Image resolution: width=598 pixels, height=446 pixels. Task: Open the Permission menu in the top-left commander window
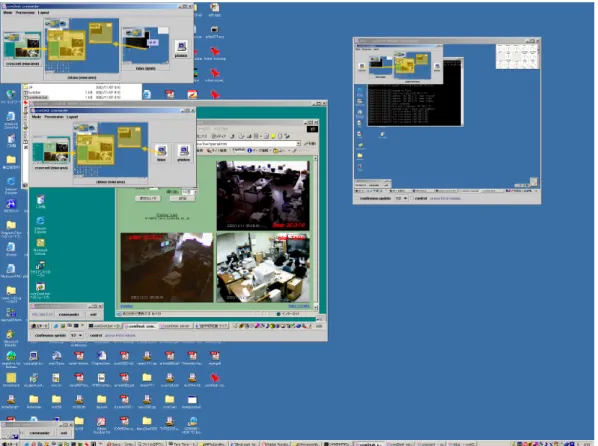(25, 13)
